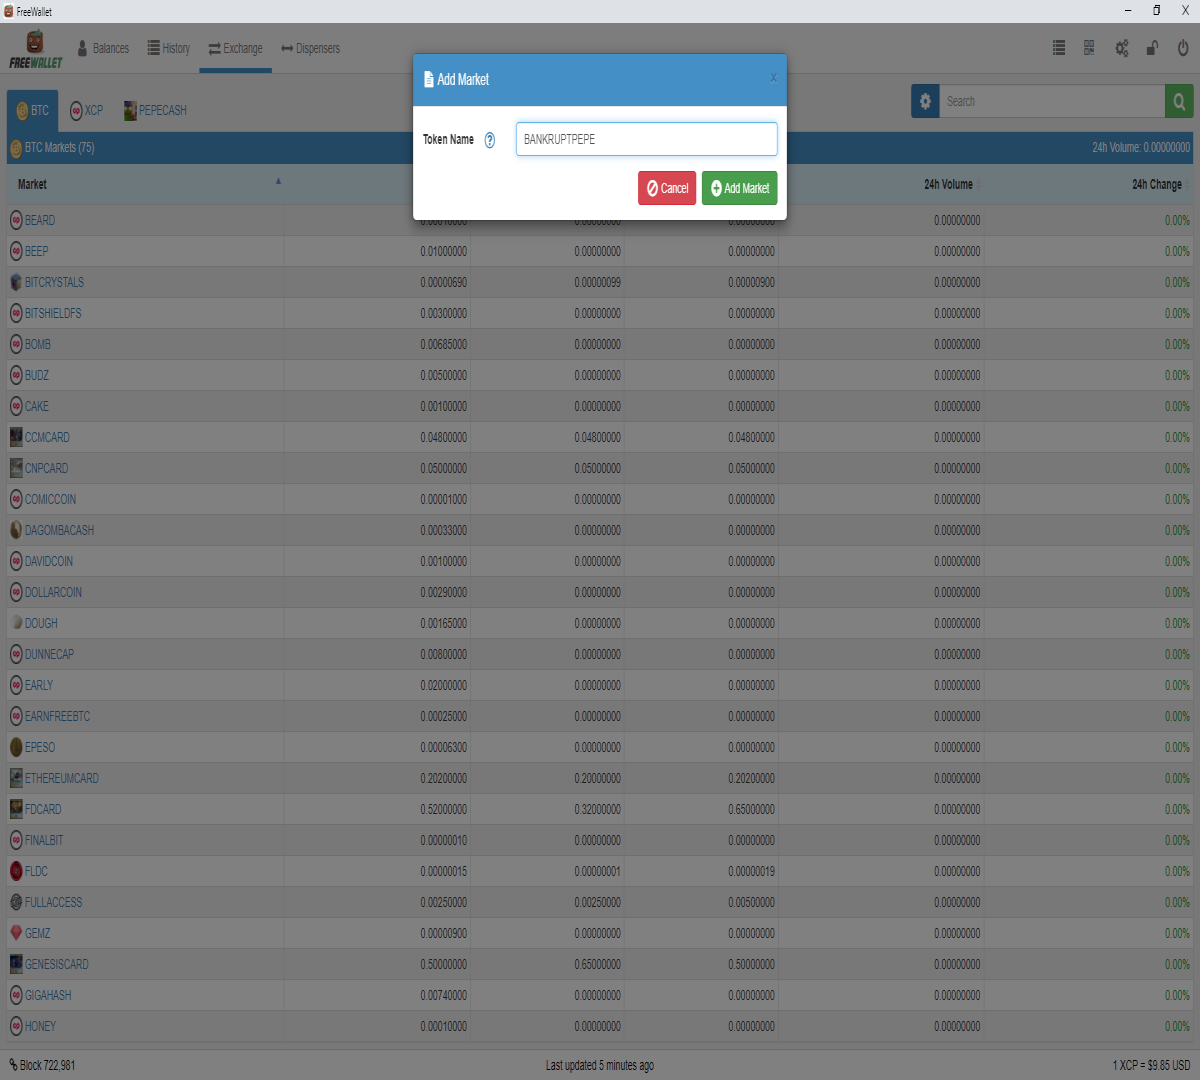Image resolution: width=1200 pixels, height=1080 pixels.
Task: Click the Token Name input field
Action: [x=646, y=139]
